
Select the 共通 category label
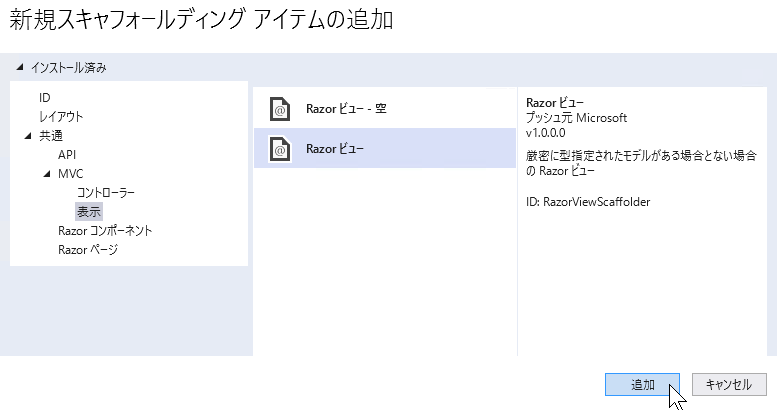click(51, 135)
